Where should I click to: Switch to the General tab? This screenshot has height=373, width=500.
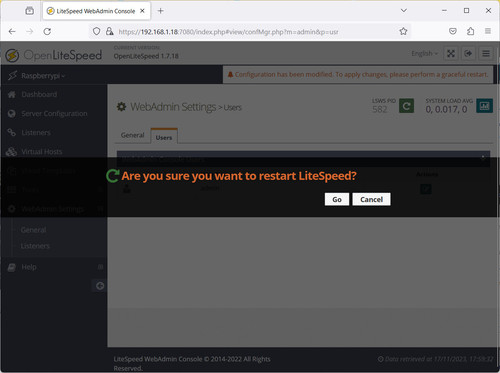coord(132,135)
